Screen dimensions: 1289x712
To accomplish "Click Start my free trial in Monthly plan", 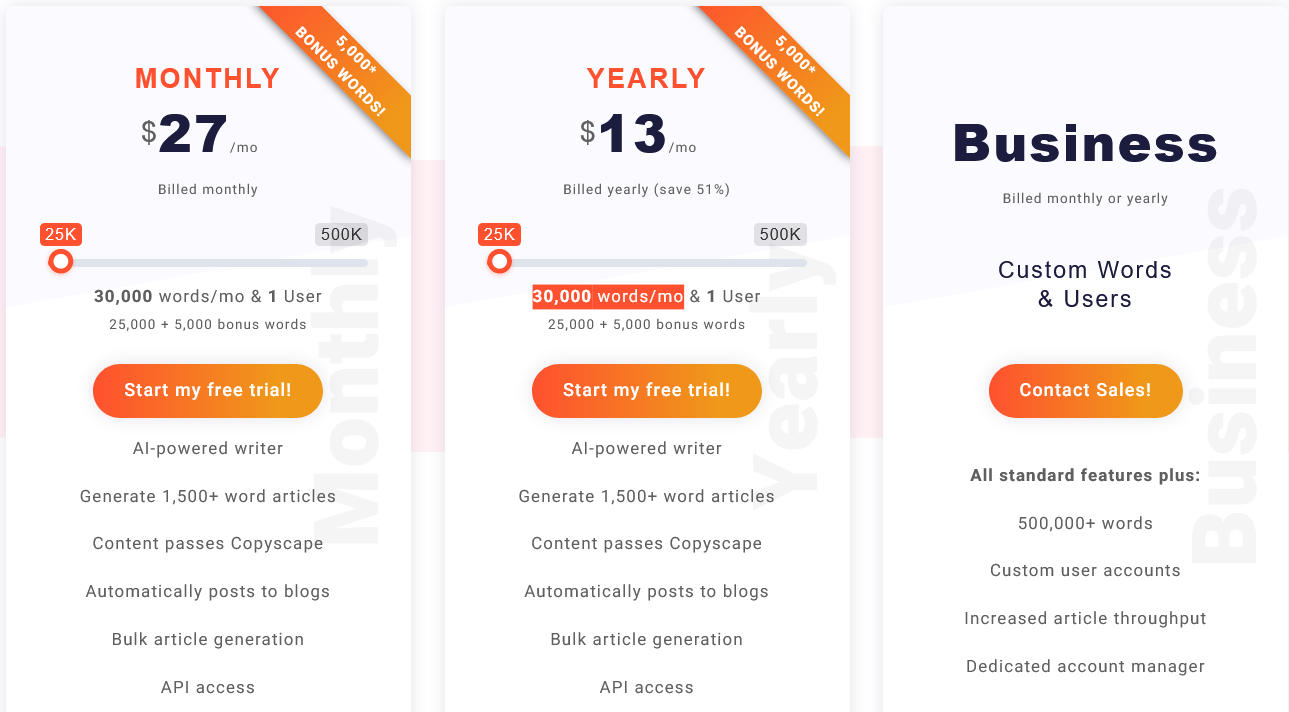I will click(208, 390).
